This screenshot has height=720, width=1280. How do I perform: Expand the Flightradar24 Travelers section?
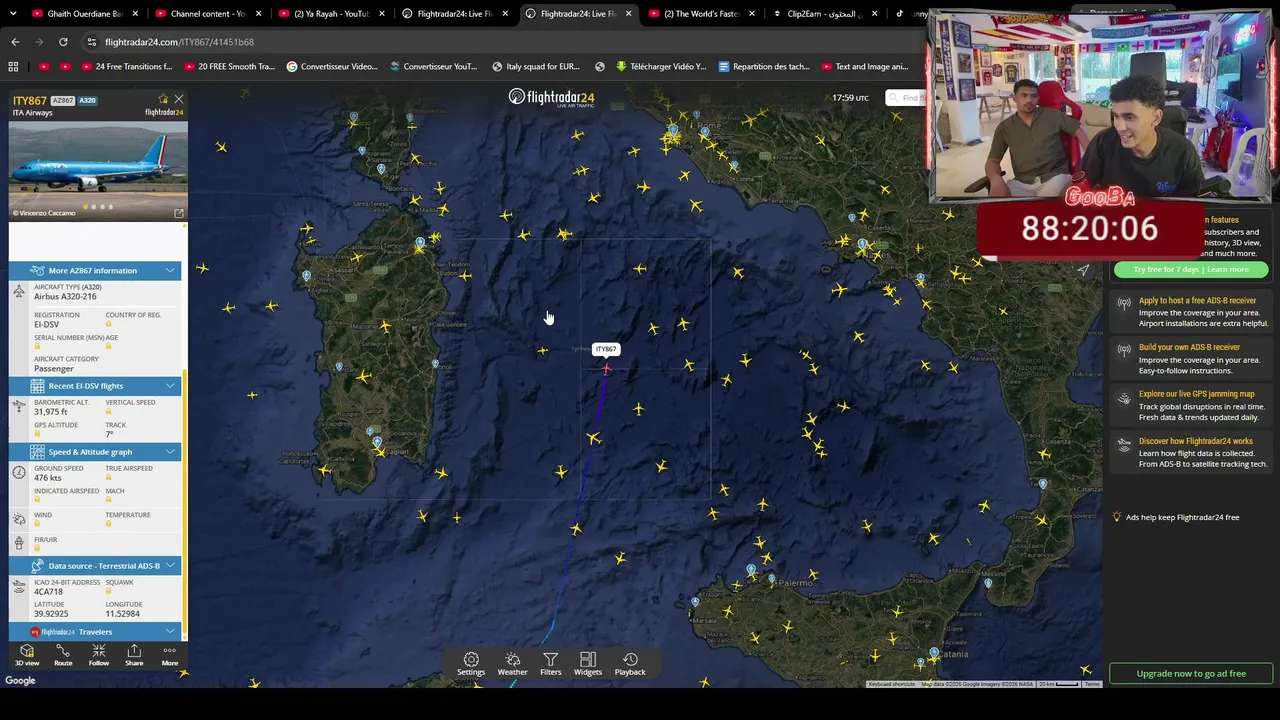pos(96,632)
